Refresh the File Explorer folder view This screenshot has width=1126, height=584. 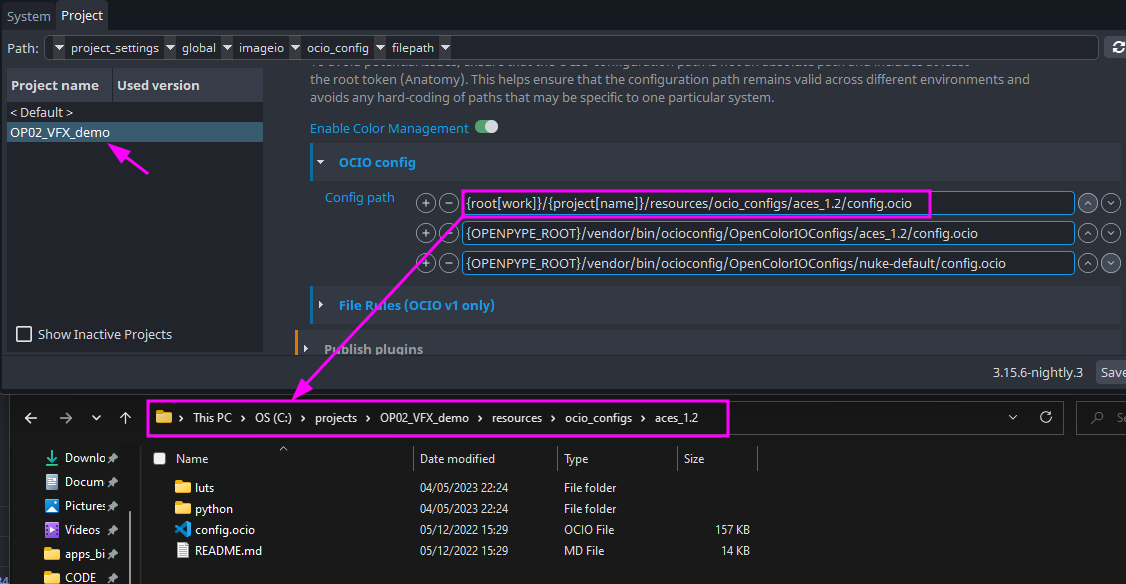1046,418
